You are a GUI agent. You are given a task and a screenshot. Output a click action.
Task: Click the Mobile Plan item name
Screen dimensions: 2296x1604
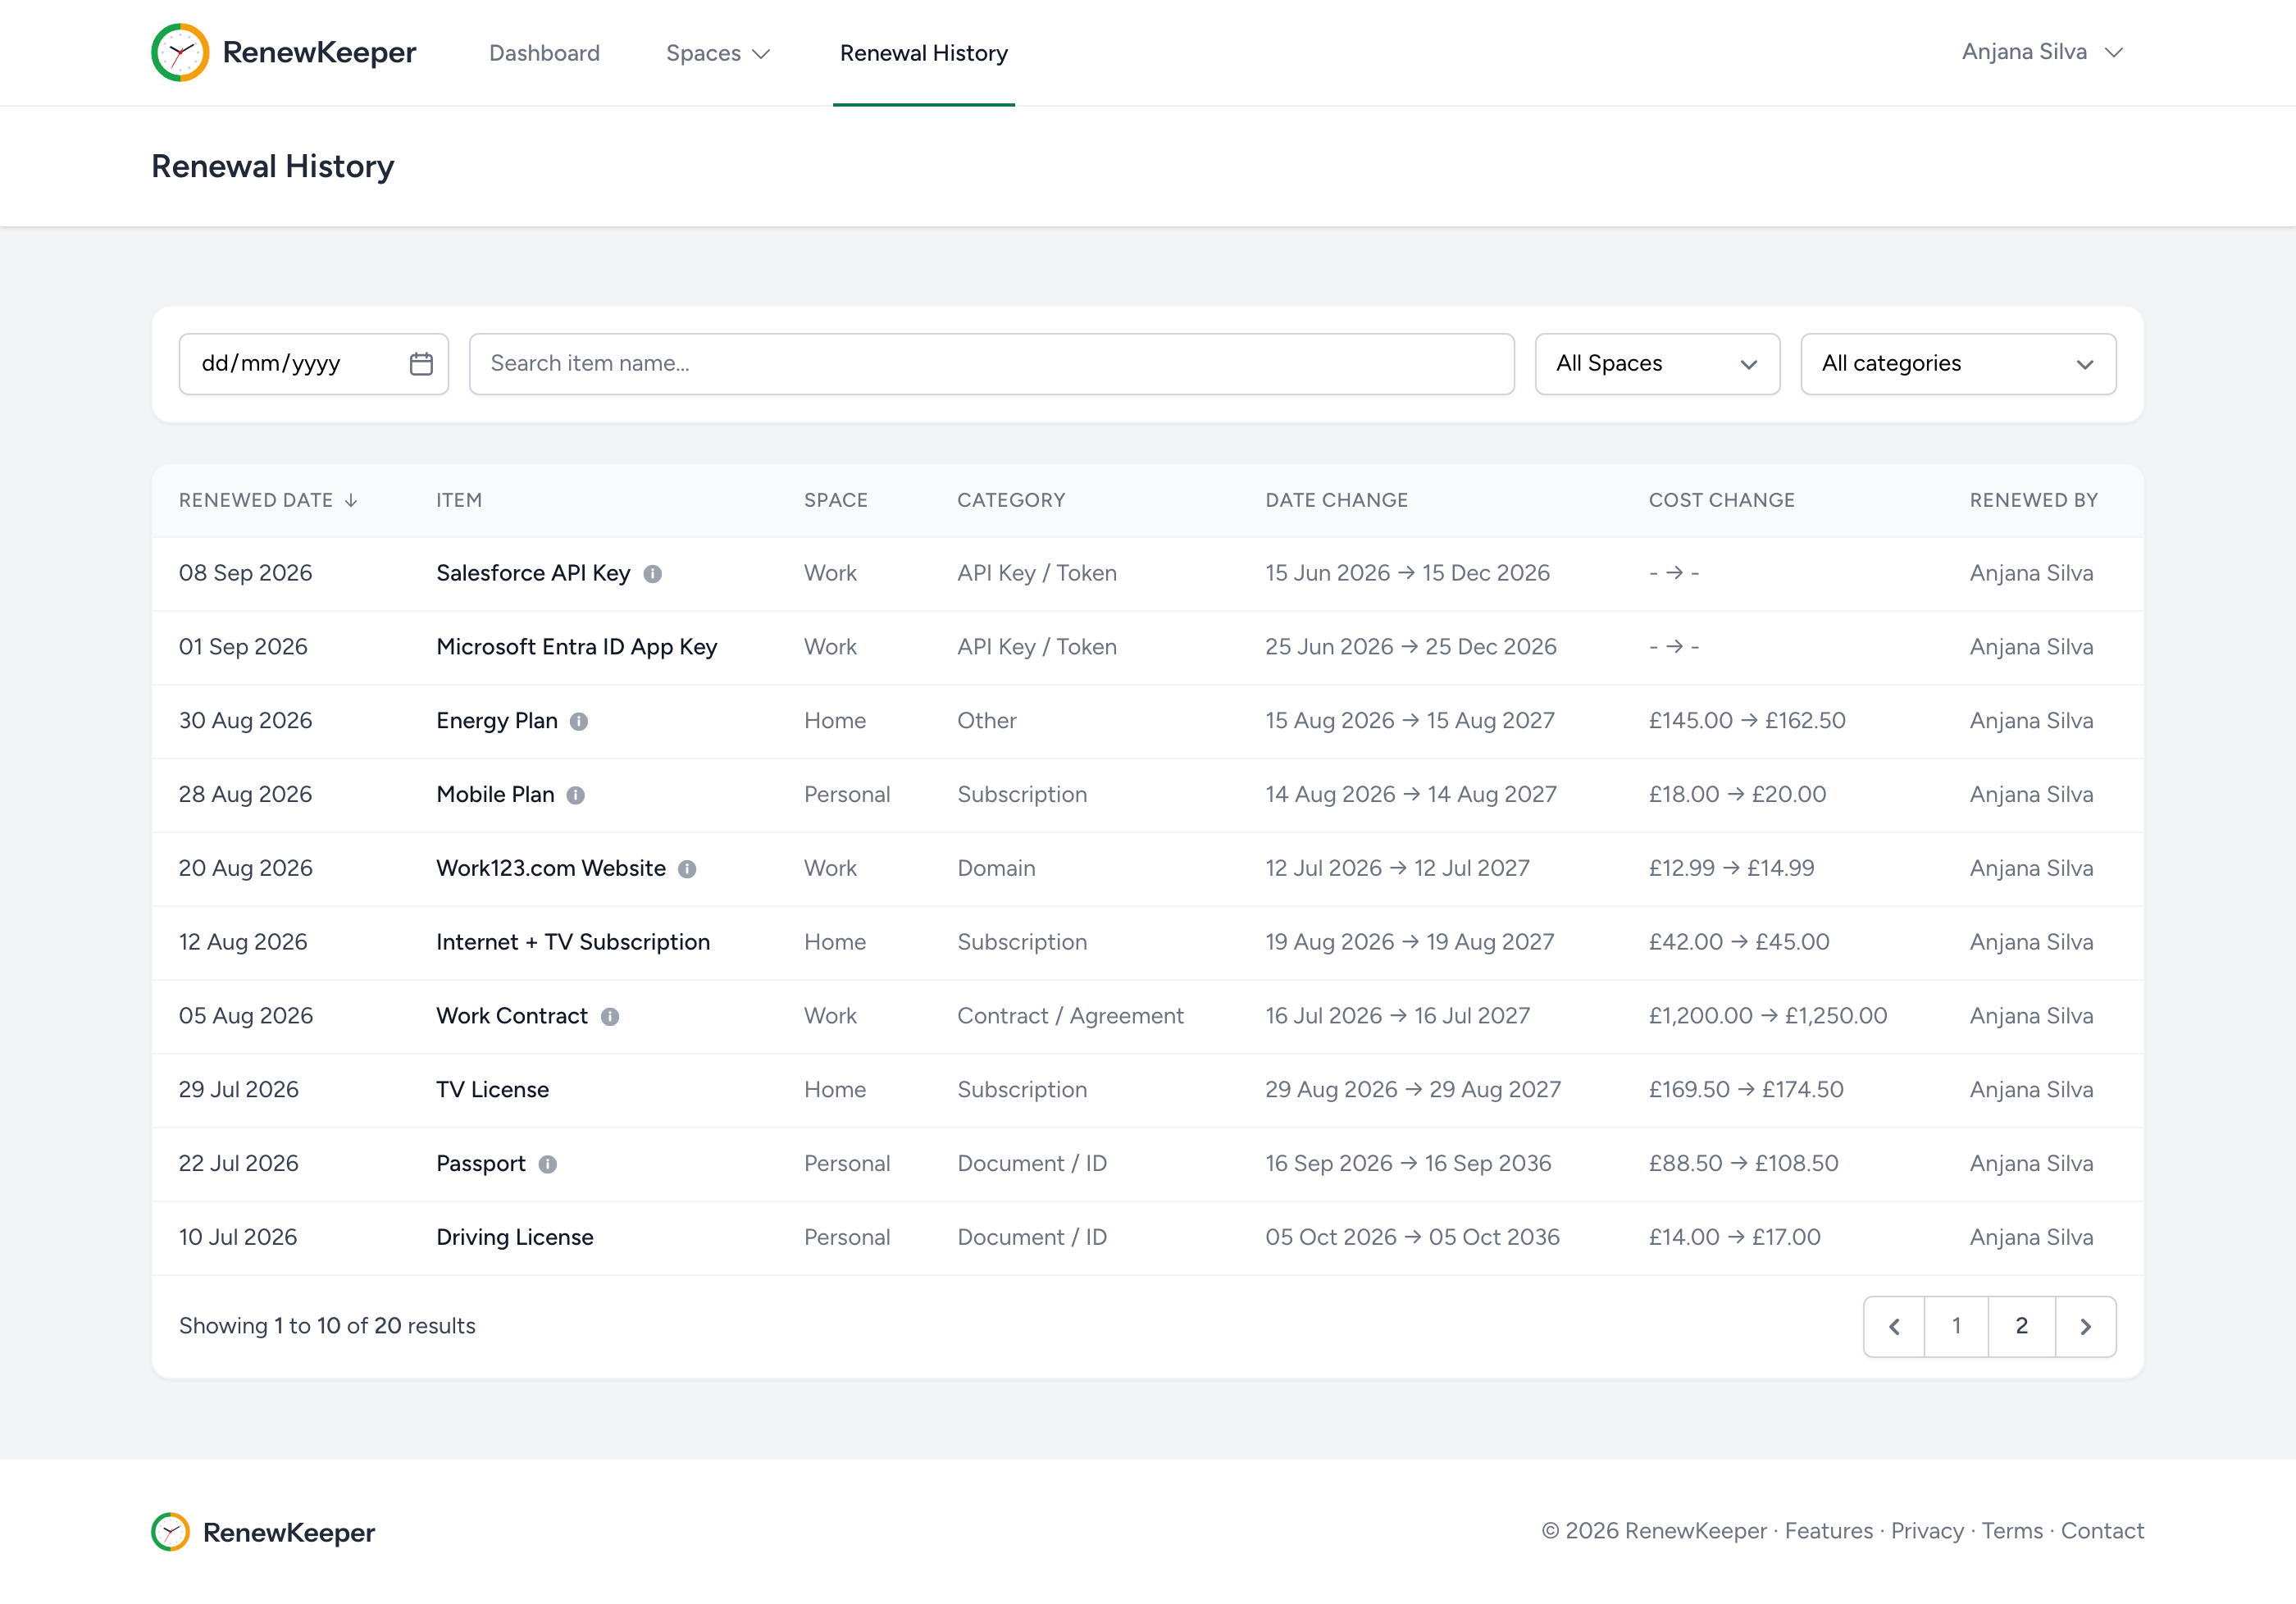495,796
